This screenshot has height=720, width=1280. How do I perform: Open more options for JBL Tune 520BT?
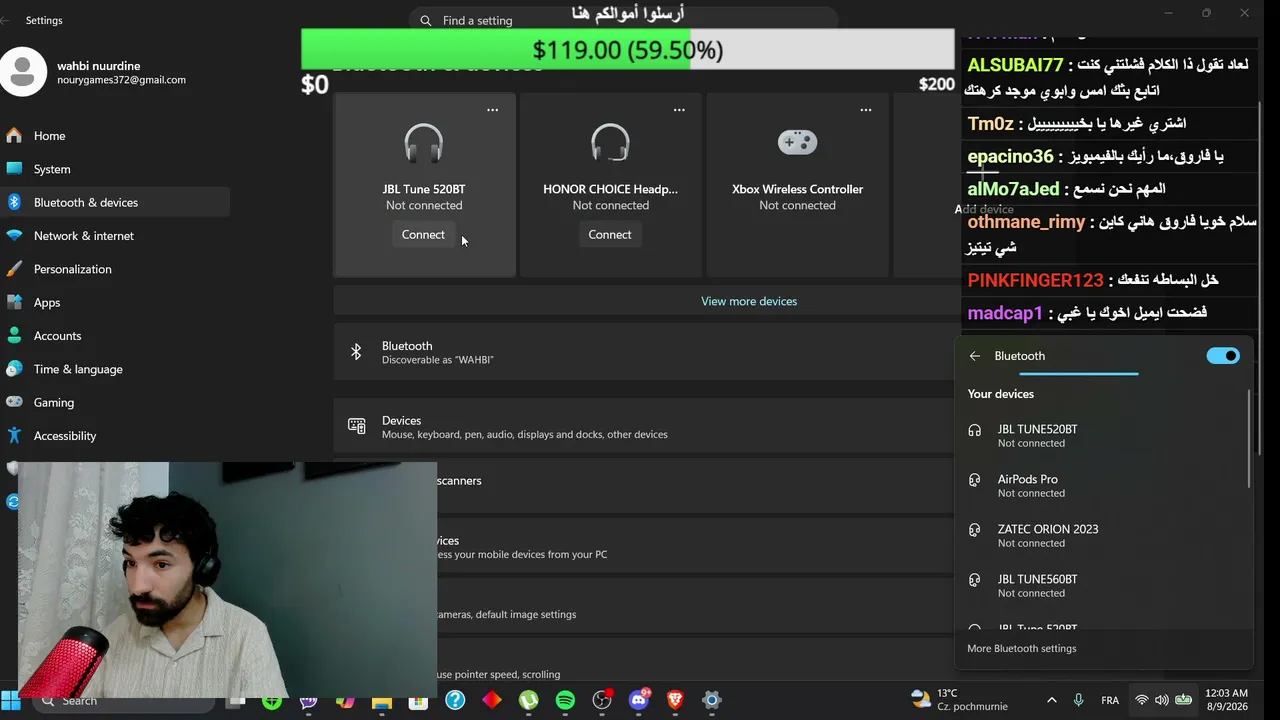point(492,110)
